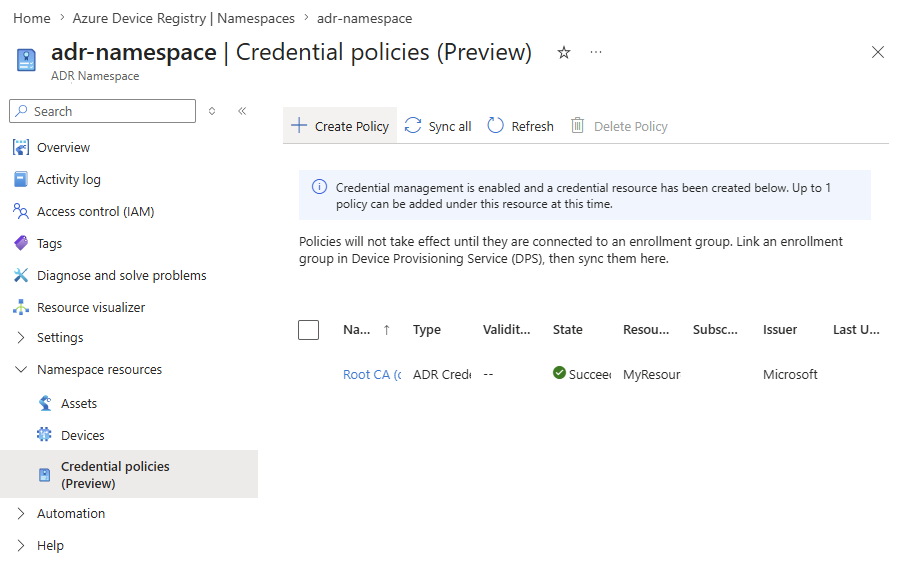
Task: Click the Delete Policy button
Action: coord(619,126)
